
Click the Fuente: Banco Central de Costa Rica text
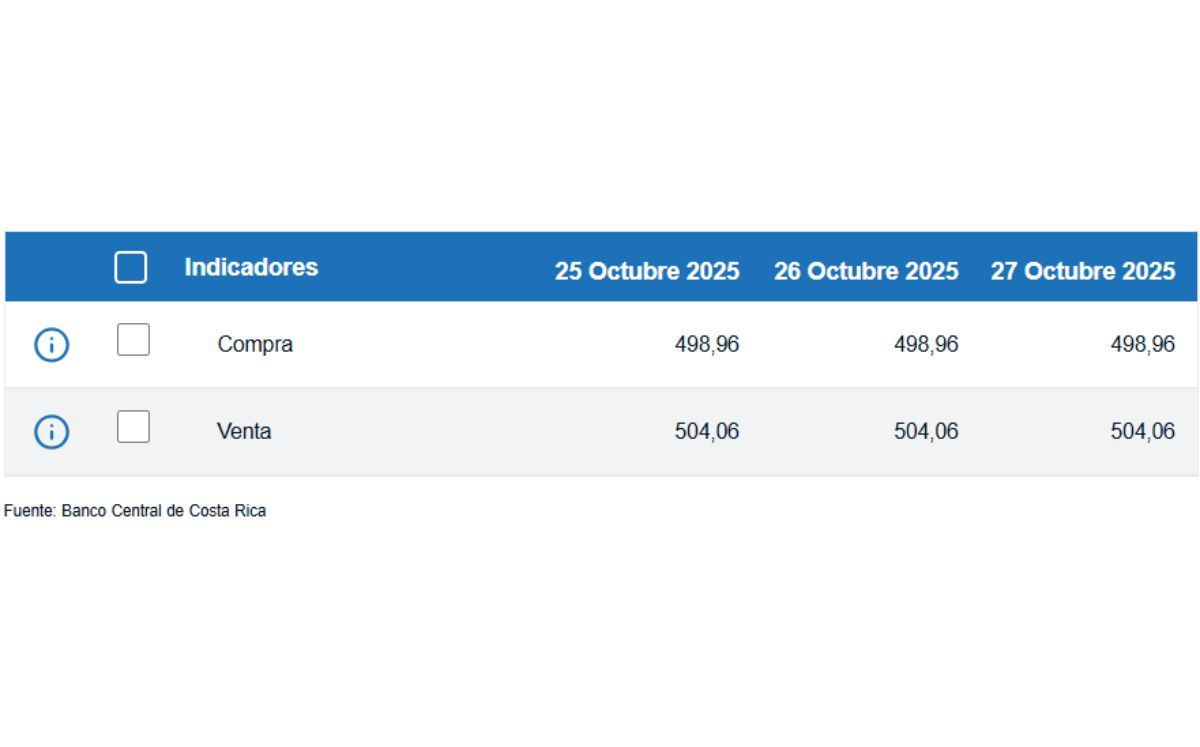click(x=135, y=511)
